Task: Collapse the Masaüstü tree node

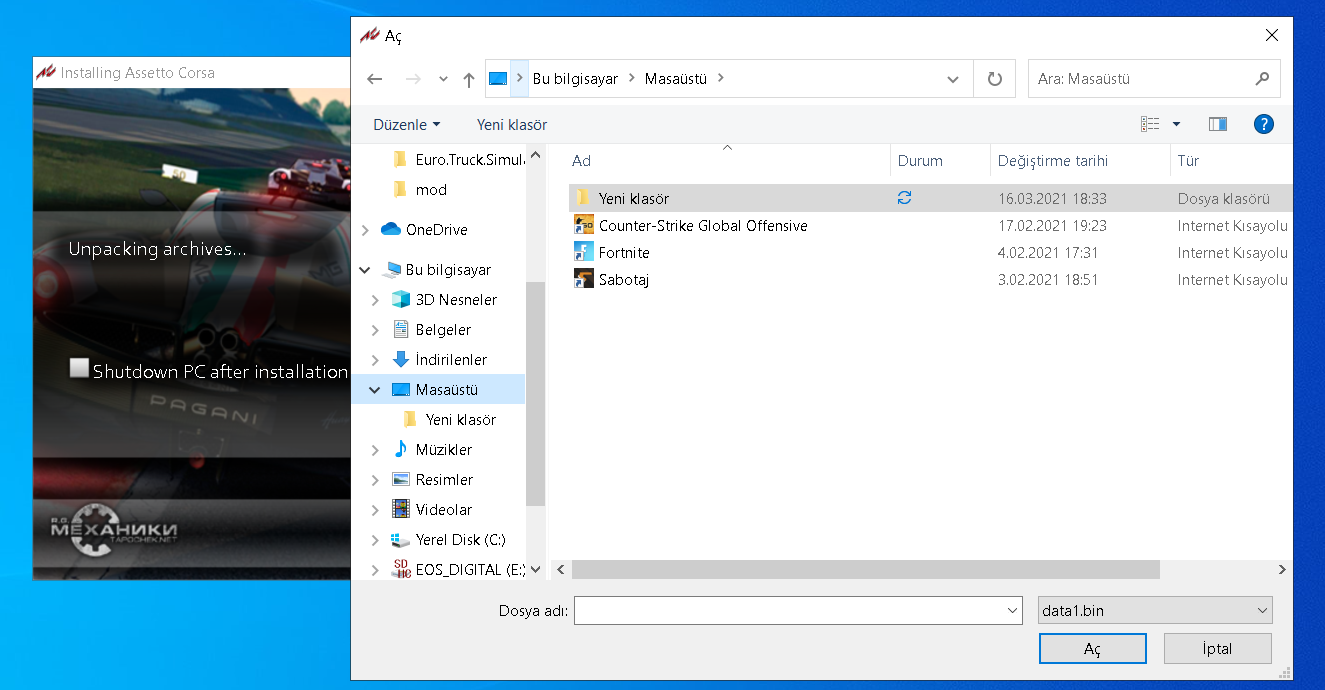Action: [375, 390]
